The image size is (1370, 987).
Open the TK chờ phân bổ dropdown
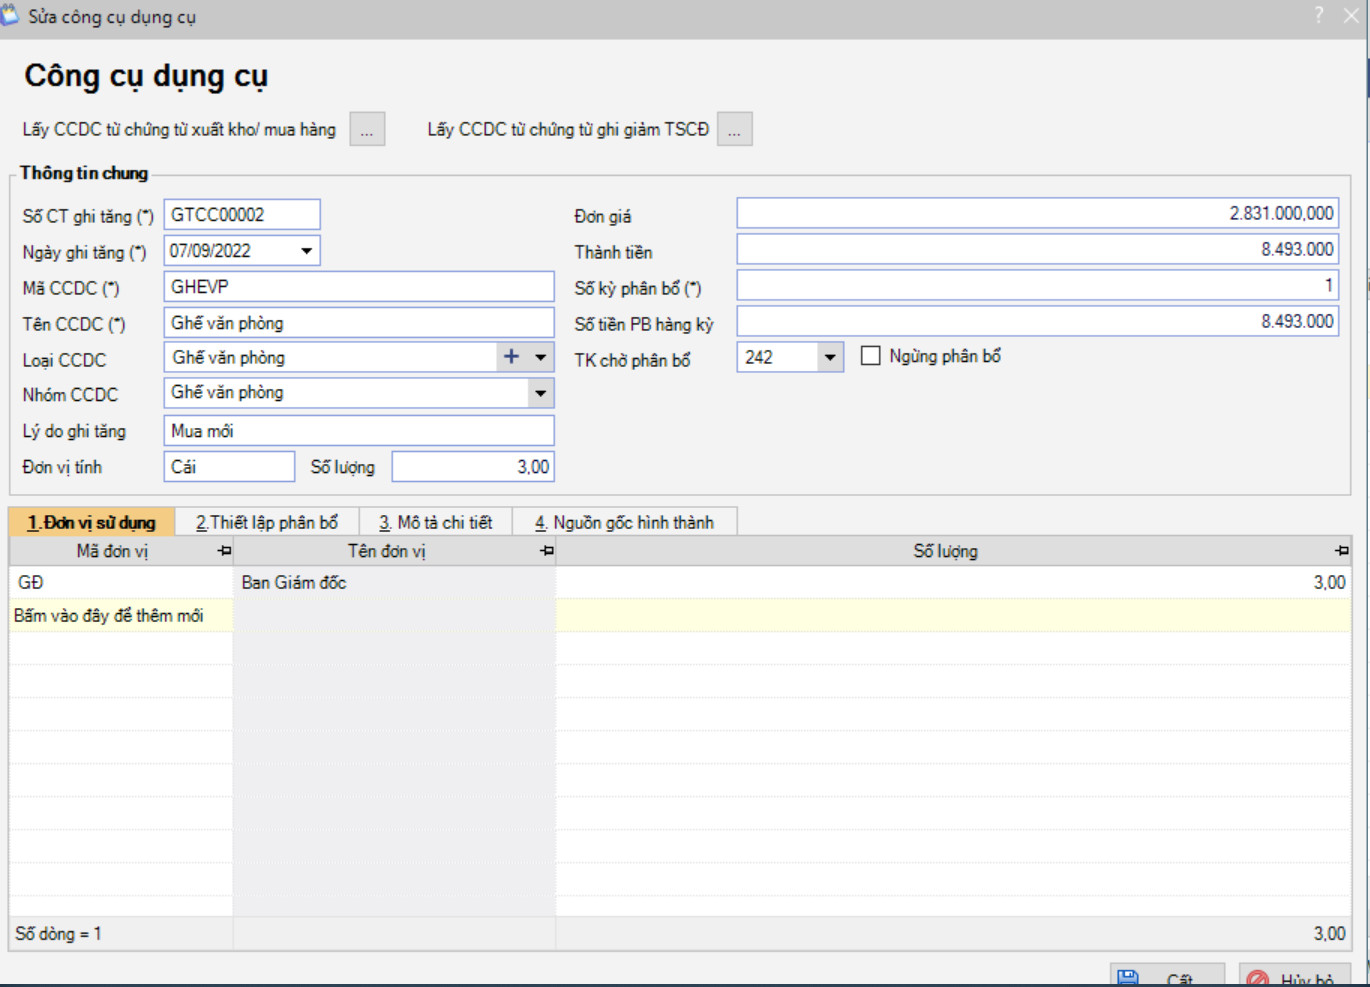pyautogui.click(x=830, y=357)
